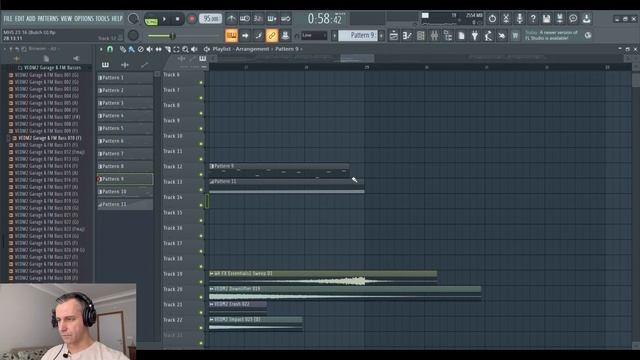Stop playback with the stop button
Screen dimensions: 640x360
tap(177, 19)
